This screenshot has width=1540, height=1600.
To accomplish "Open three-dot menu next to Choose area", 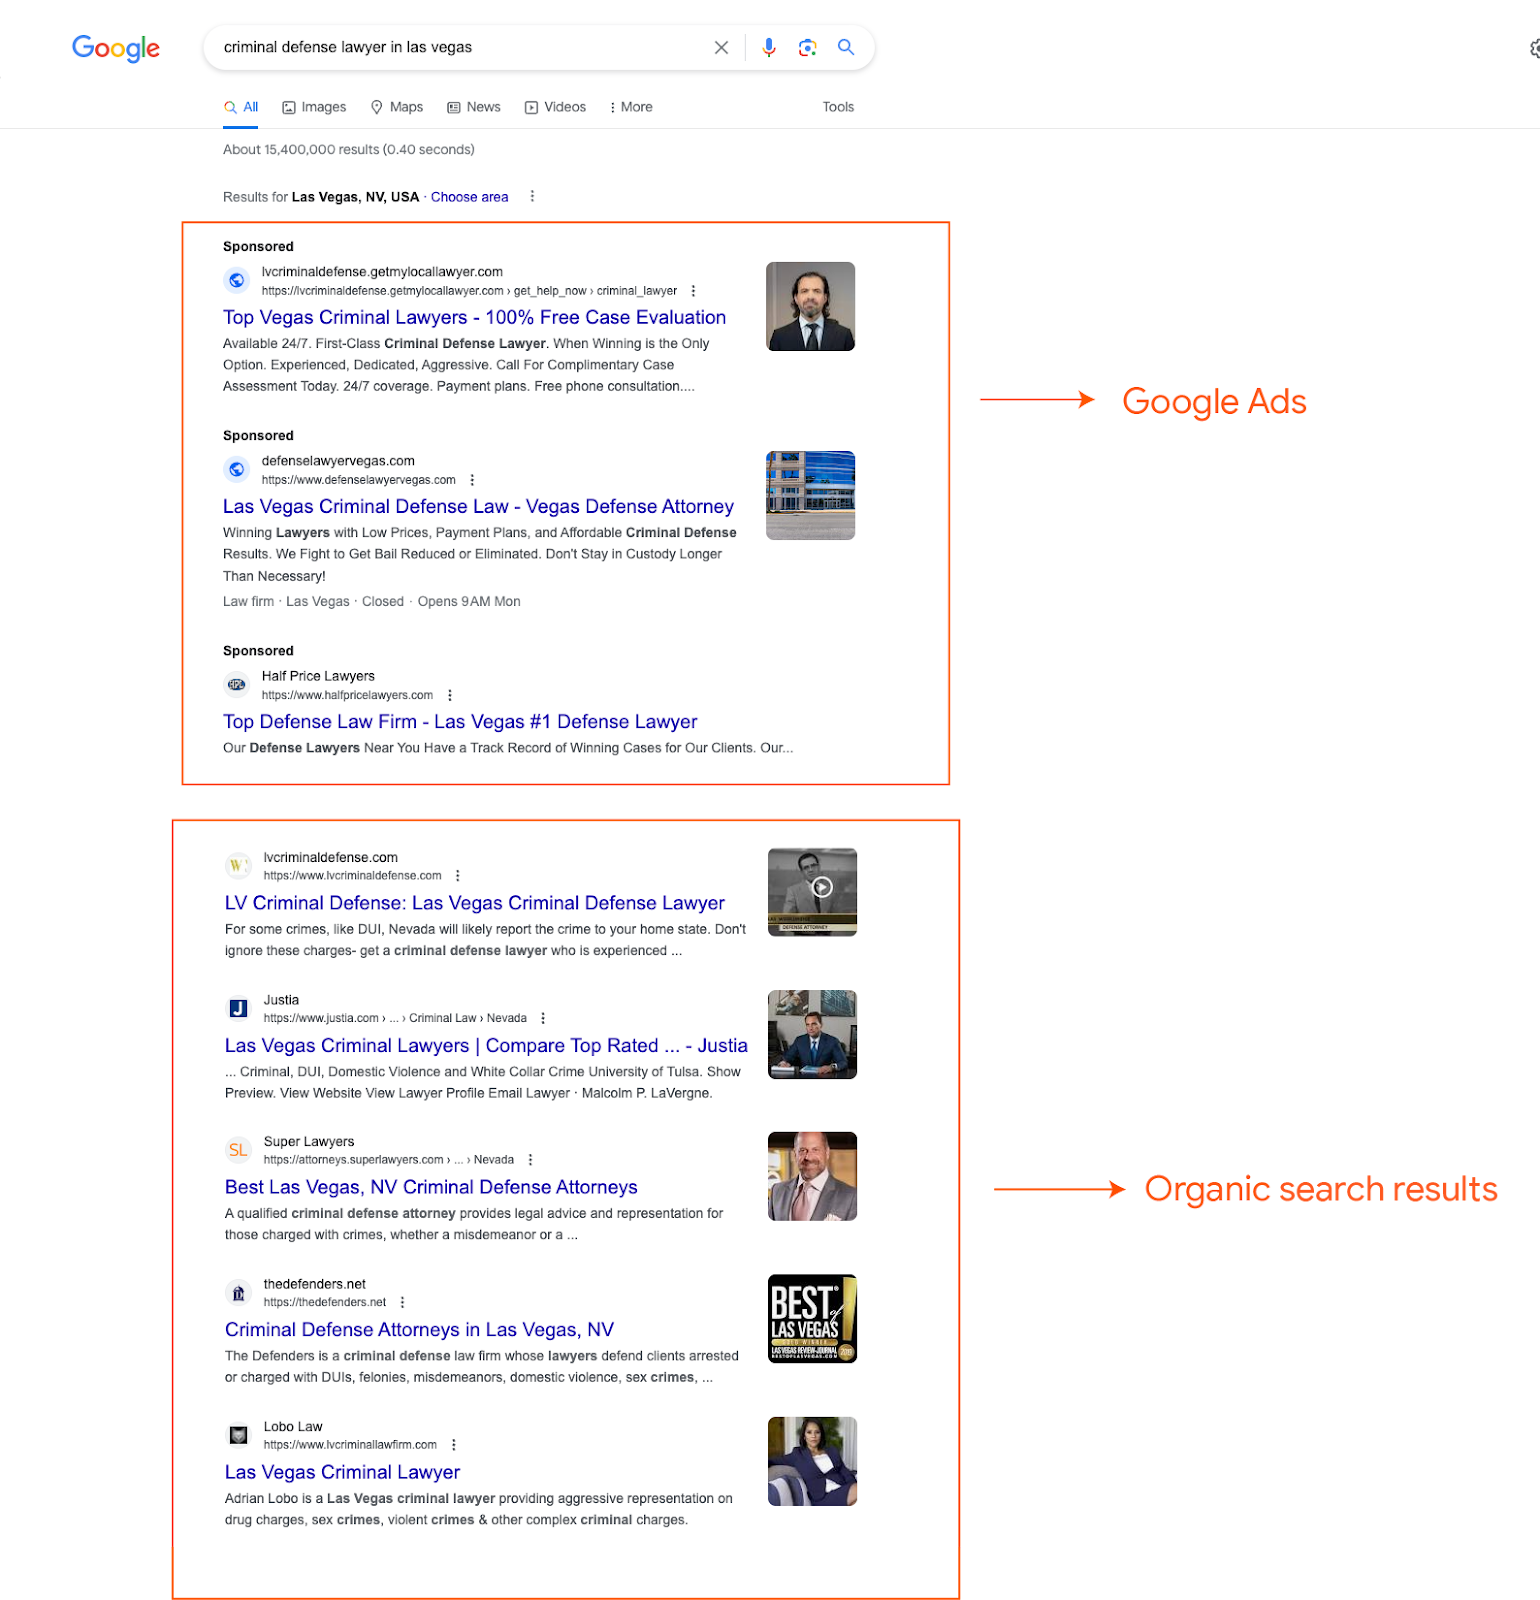I will [x=532, y=196].
